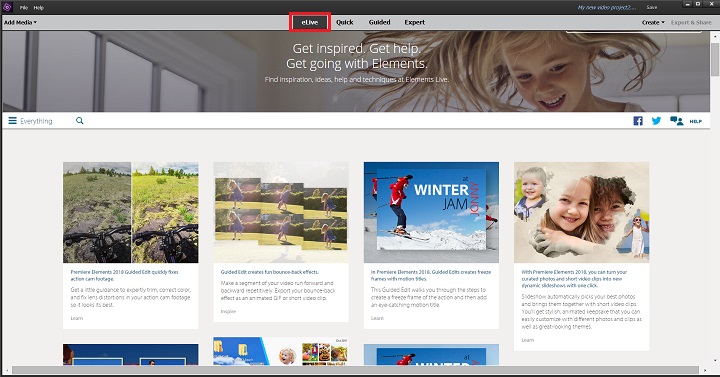Open the Everything filter dropdown
The image size is (720, 377).
click(x=36, y=121)
